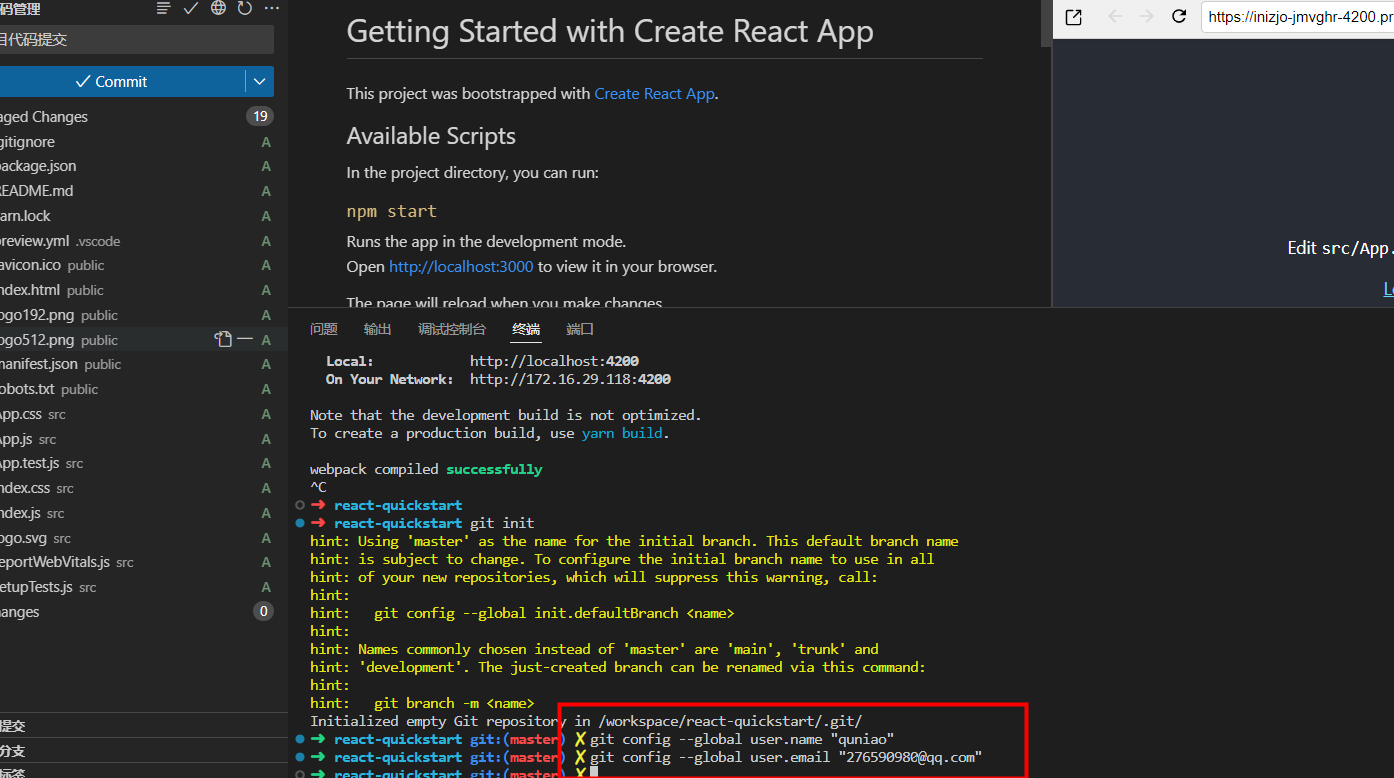The width and height of the screenshot is (1394, 778).
Task: Click the git config user.name command line
Action: (x=742, y=739)
